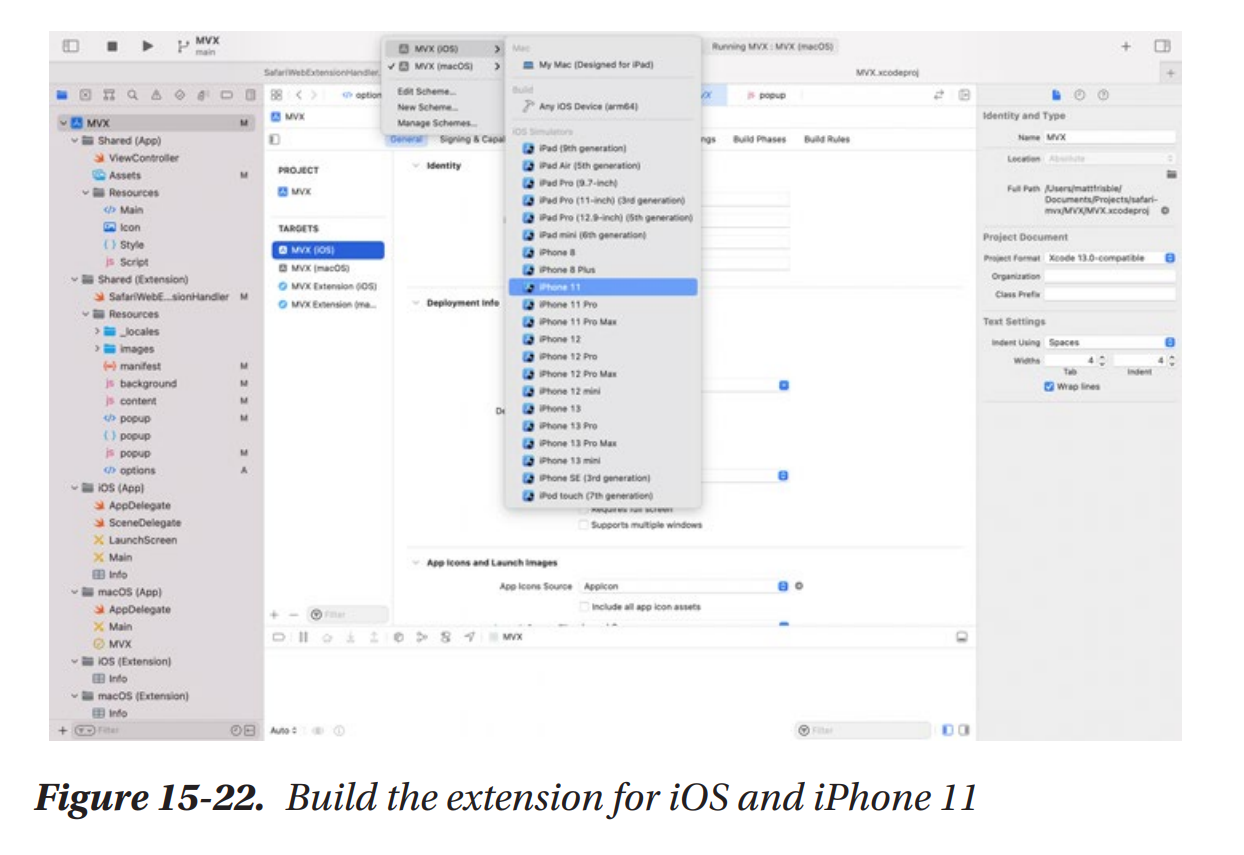Click the Run (play) button in toolbar
Image resolution: width=1244 pixels, height=855 pixels.
click(x=147, y=46)
